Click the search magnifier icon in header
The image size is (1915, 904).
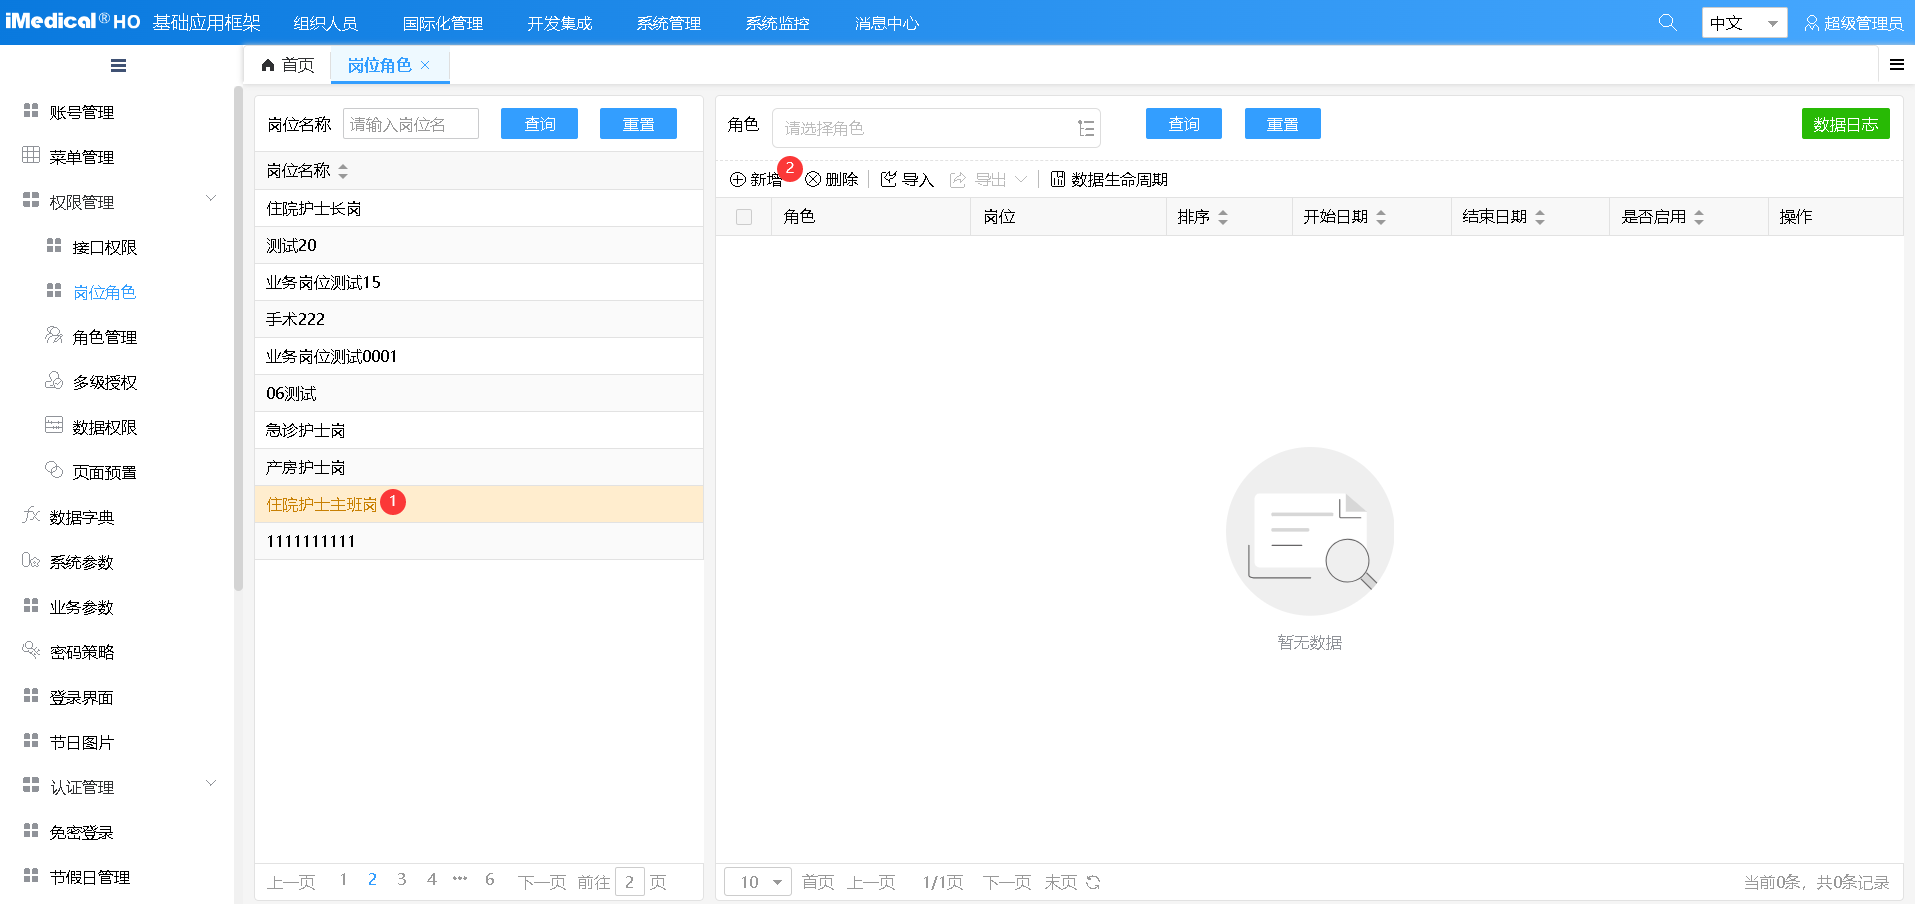pyautogui.click(x=1667, y=22)
